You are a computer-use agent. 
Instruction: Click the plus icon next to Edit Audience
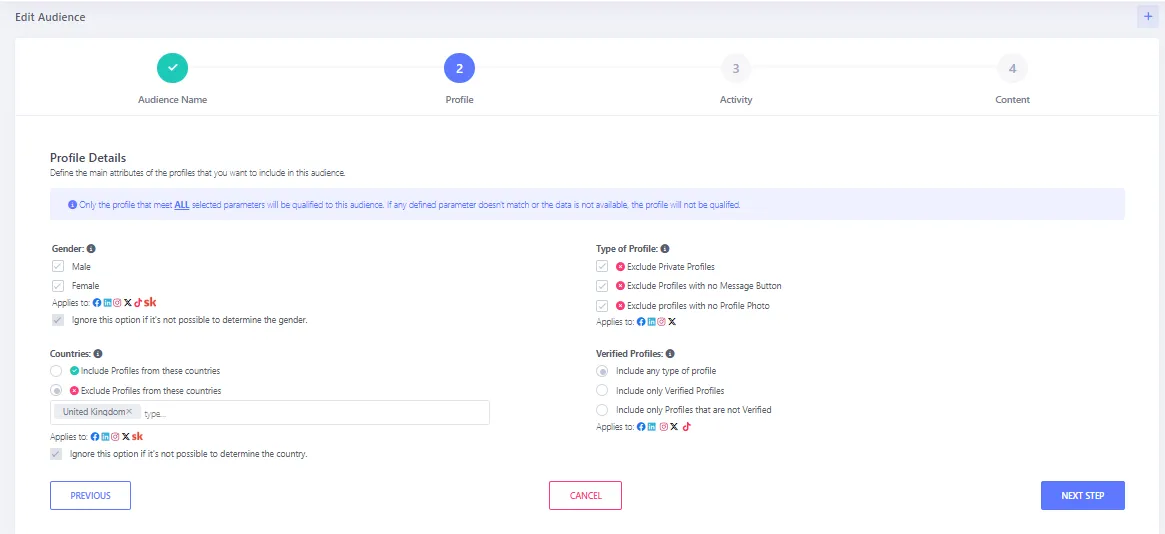(x=1148, y=16)
